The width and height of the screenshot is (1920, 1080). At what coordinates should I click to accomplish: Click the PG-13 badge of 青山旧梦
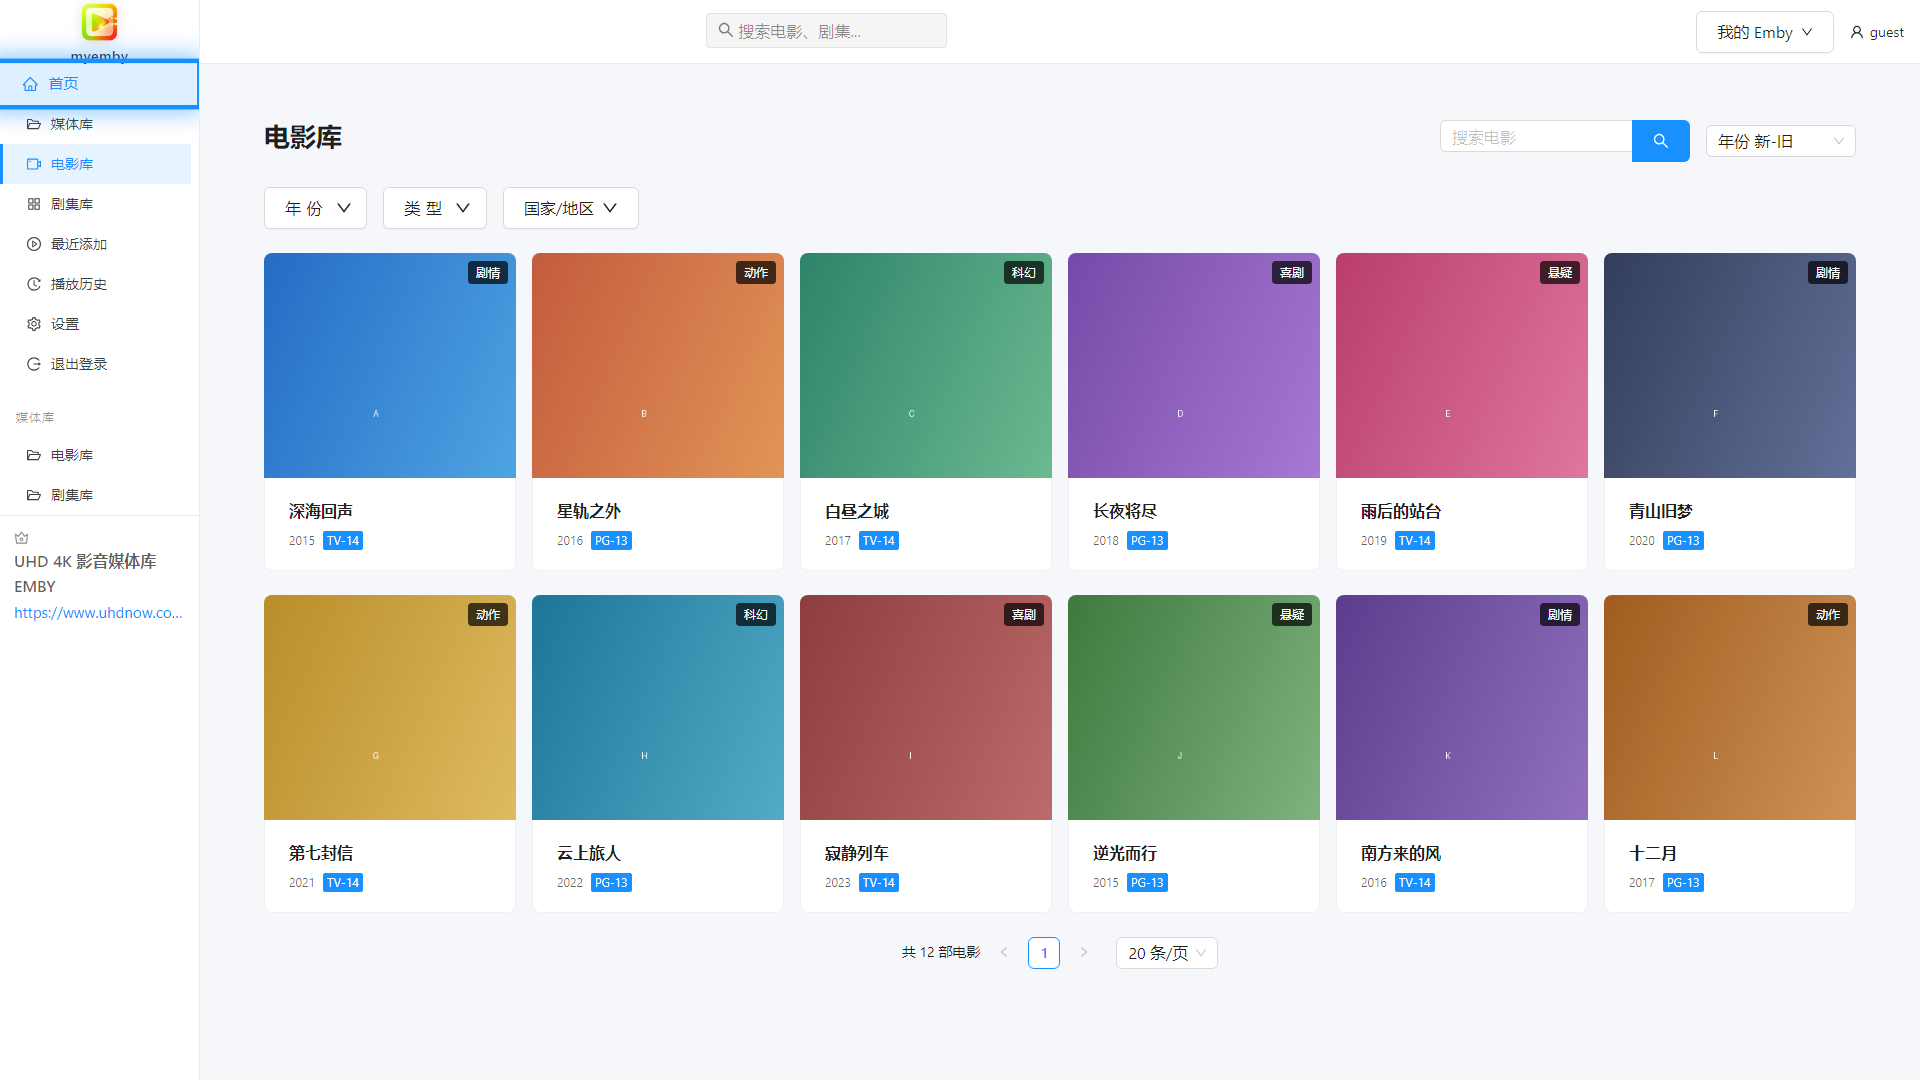pos(1683,541)
